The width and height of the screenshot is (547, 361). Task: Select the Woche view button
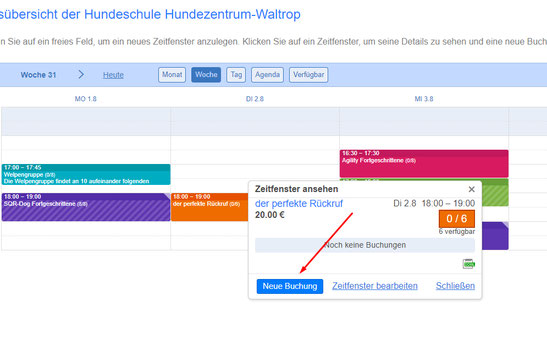(206, 75)
